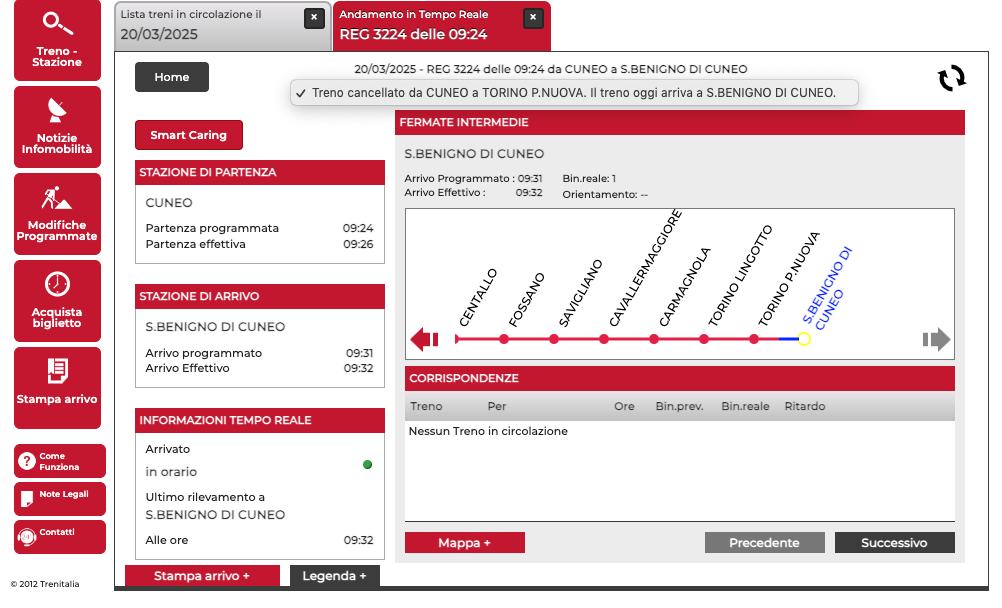This screenshot has height=608, width=1002.
Task: Expand Stampa arrivo + at bottom
Action: pyautogui.click(x=202, y=576)
